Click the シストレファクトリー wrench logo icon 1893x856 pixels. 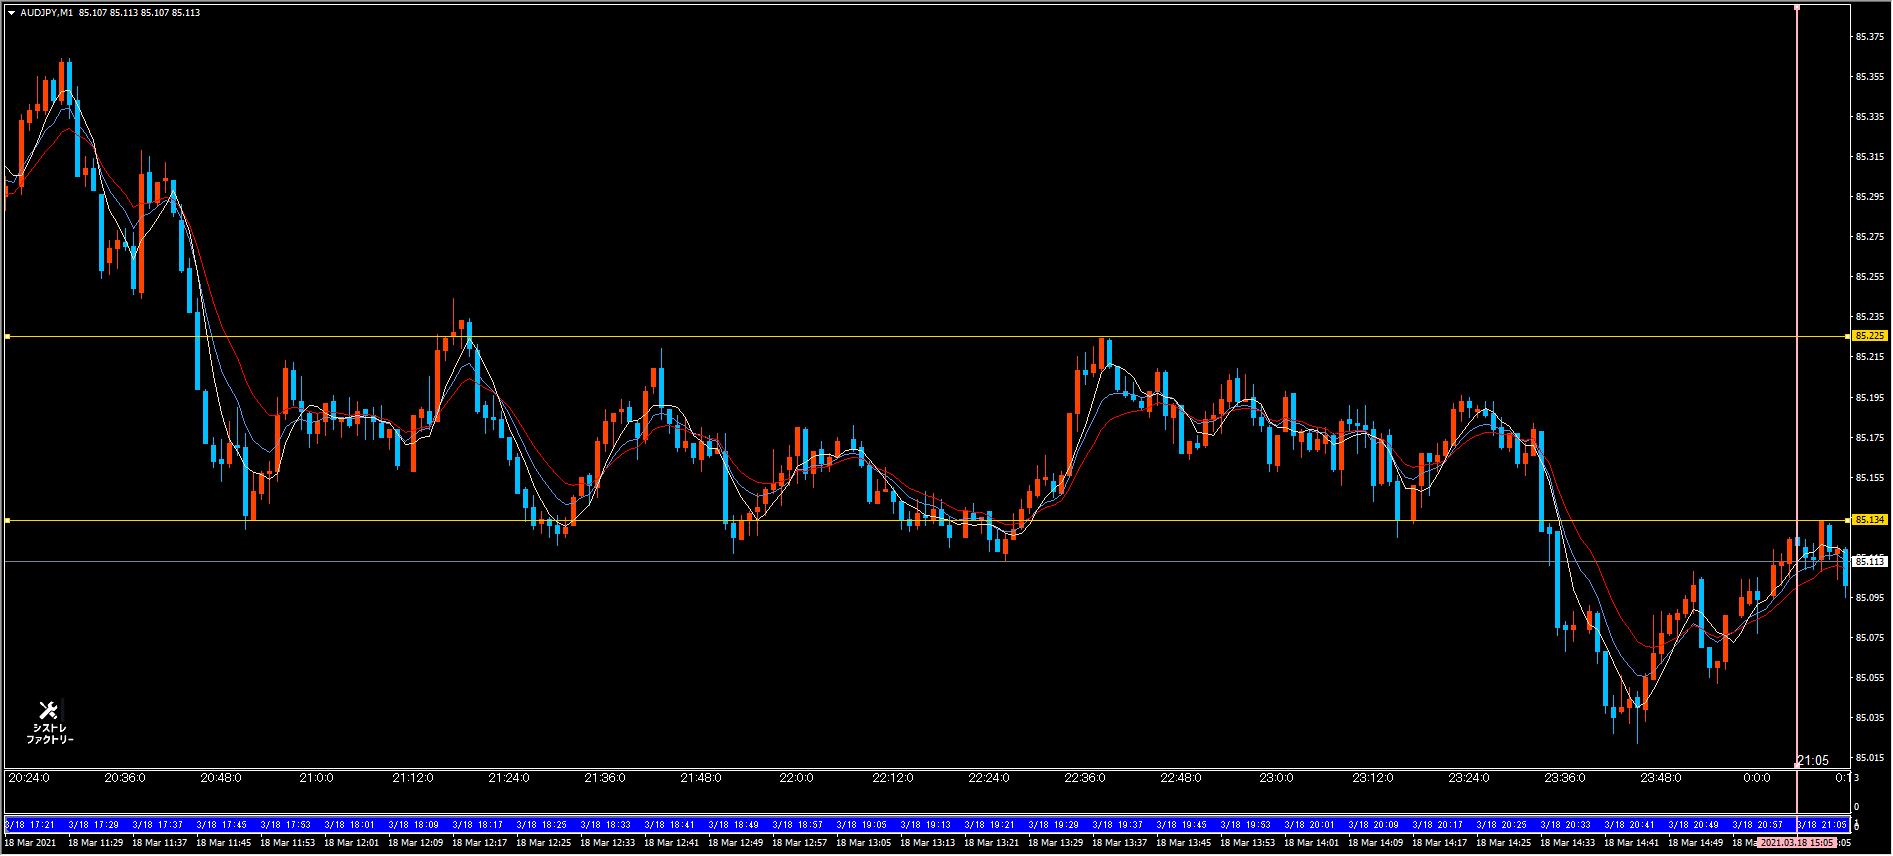[x=48, y=710]
